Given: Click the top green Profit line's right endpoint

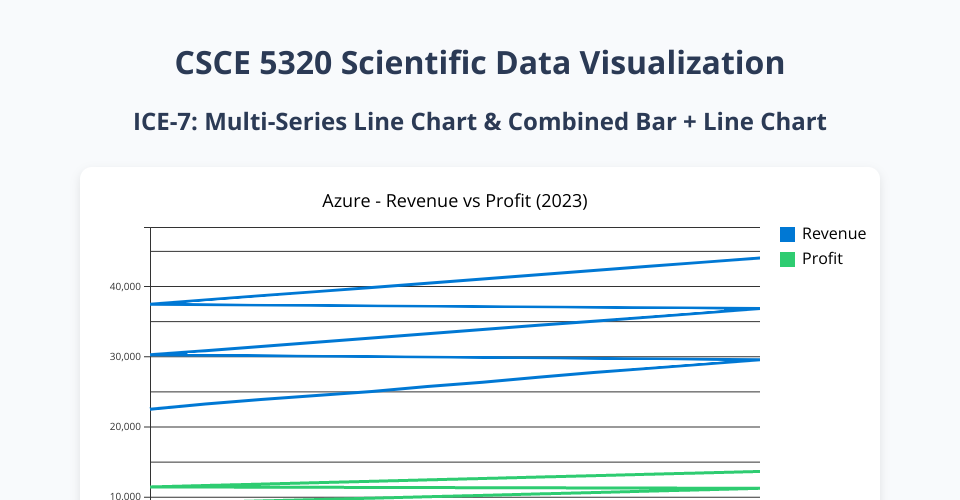Looking at the screenshot, I should click(759, 471).
